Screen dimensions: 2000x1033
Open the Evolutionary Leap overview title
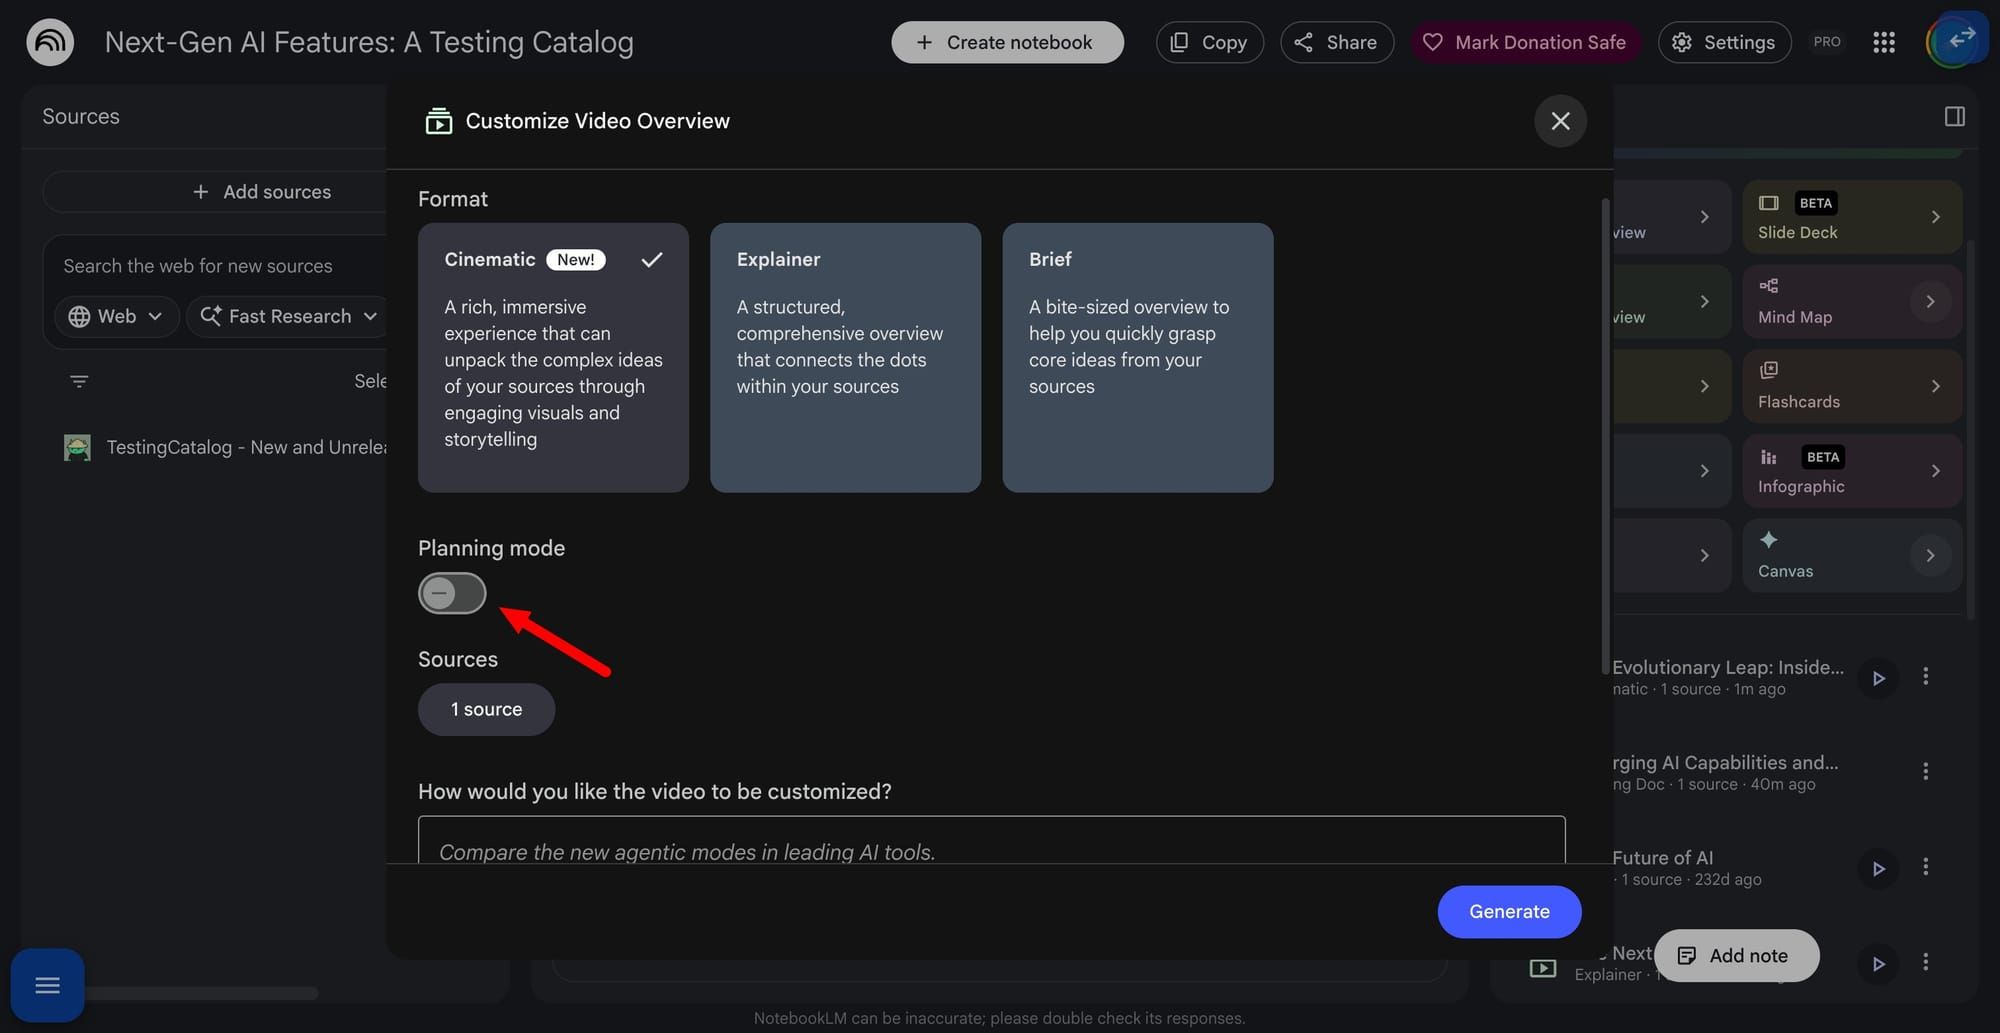click(1728, 667)
